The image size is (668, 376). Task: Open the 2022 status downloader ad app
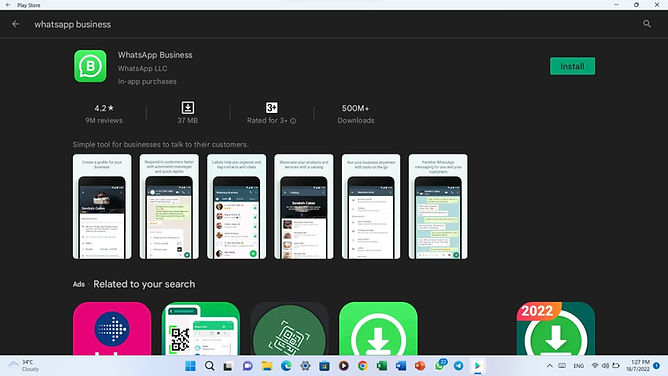[x=556, y=328]
